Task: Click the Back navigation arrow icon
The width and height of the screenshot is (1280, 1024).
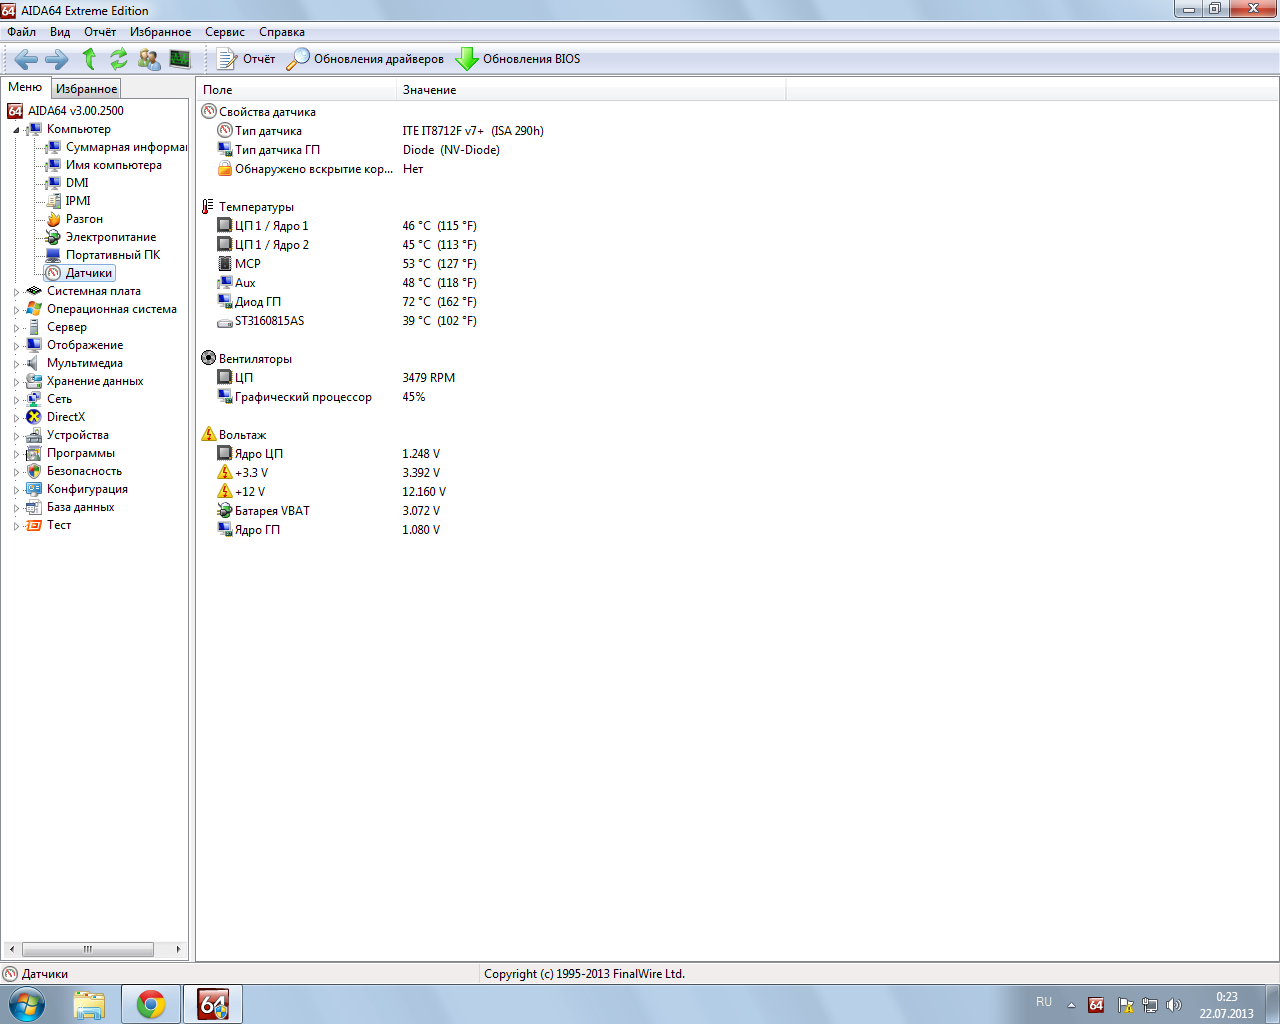Action: click(x=26, y=59)
